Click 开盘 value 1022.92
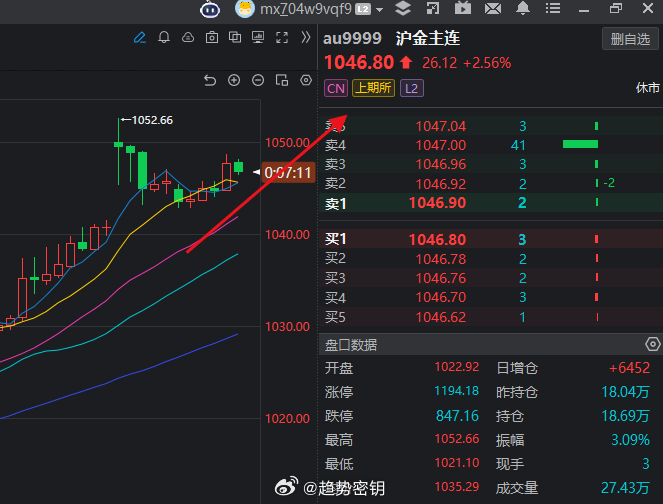 (x=457, y=367)
